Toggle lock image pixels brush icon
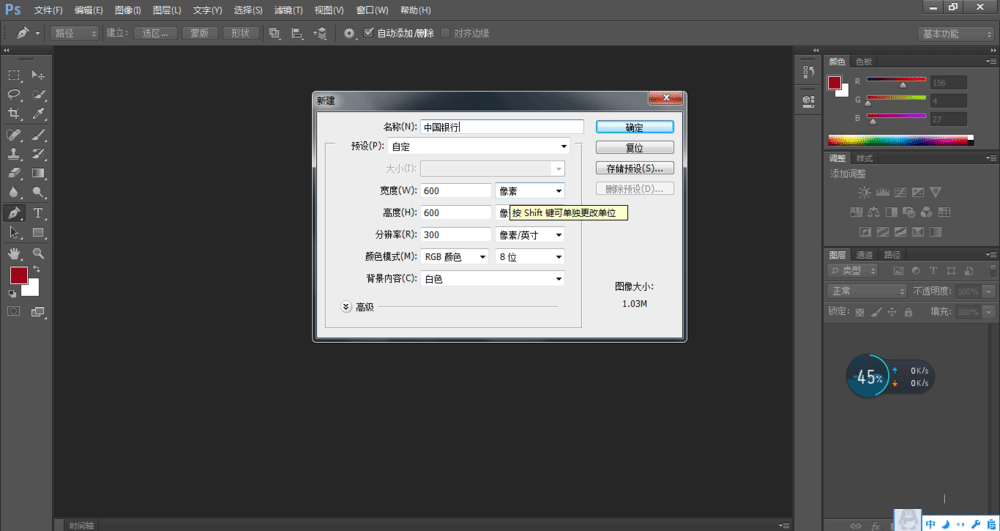1000x531 pixels. [x=876, y=312]
